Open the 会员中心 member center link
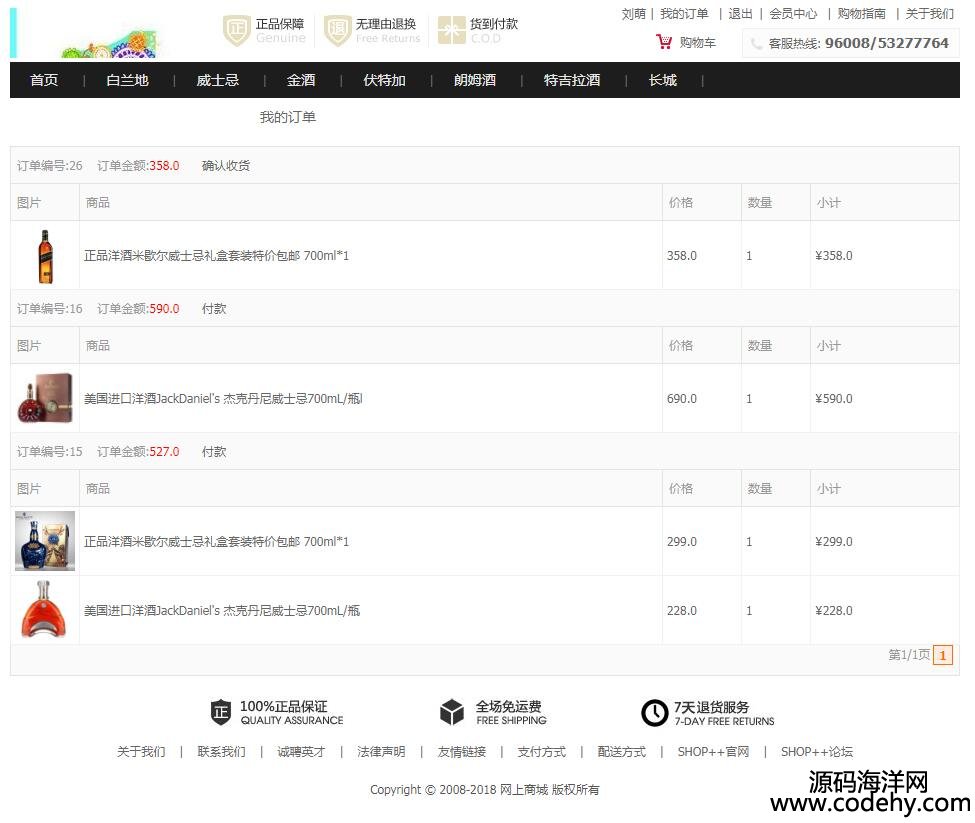The width and height of the screenshot is (975, 823). pos(793,14)
